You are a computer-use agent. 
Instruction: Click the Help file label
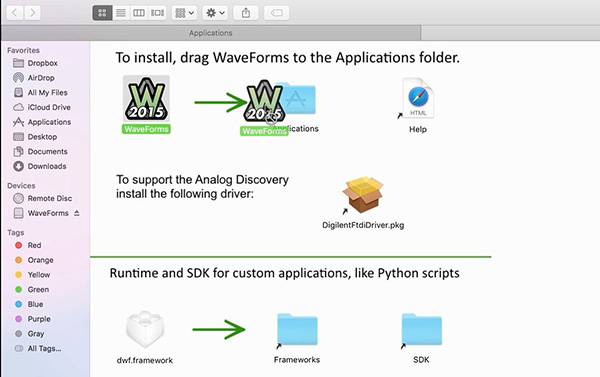(x=418, y=129)
